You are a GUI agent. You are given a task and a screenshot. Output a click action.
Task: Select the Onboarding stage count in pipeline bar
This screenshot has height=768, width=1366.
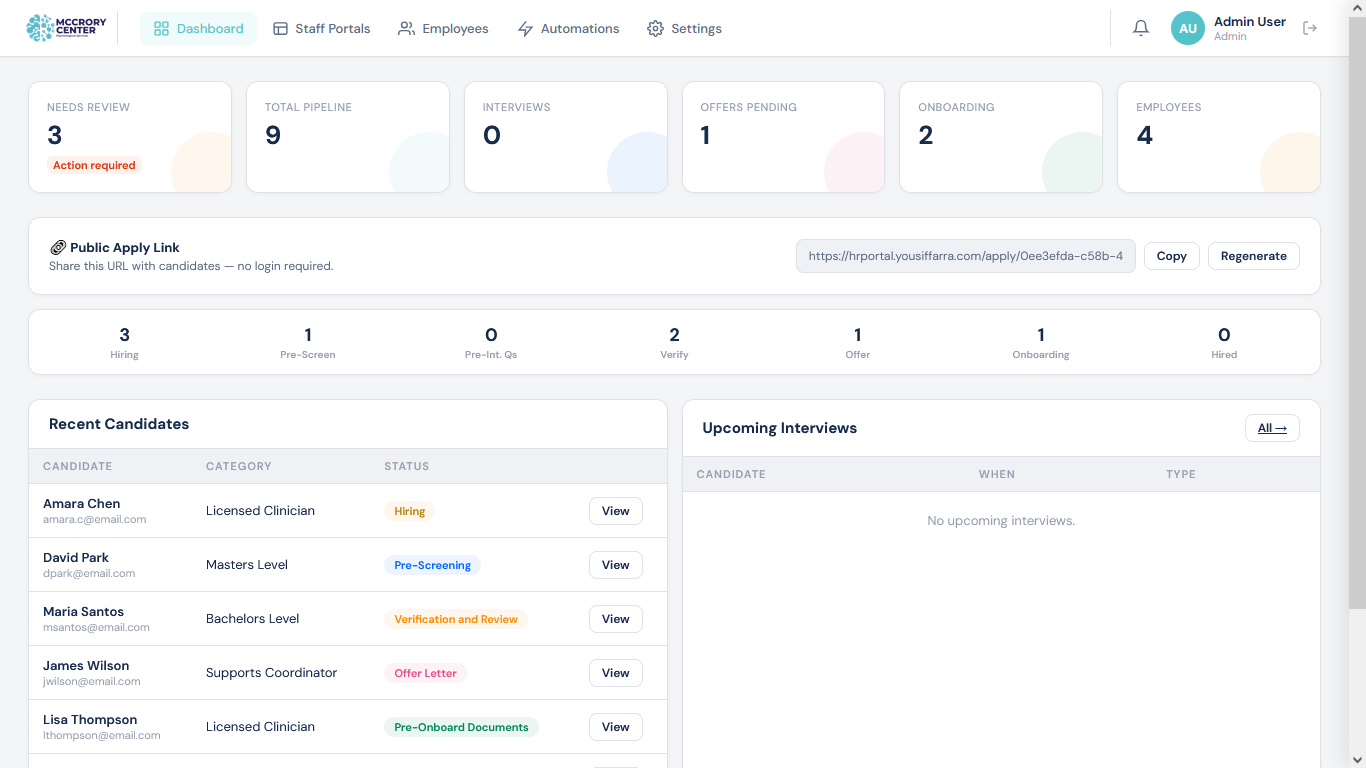pyautogui.click(x=1041, y=342)
